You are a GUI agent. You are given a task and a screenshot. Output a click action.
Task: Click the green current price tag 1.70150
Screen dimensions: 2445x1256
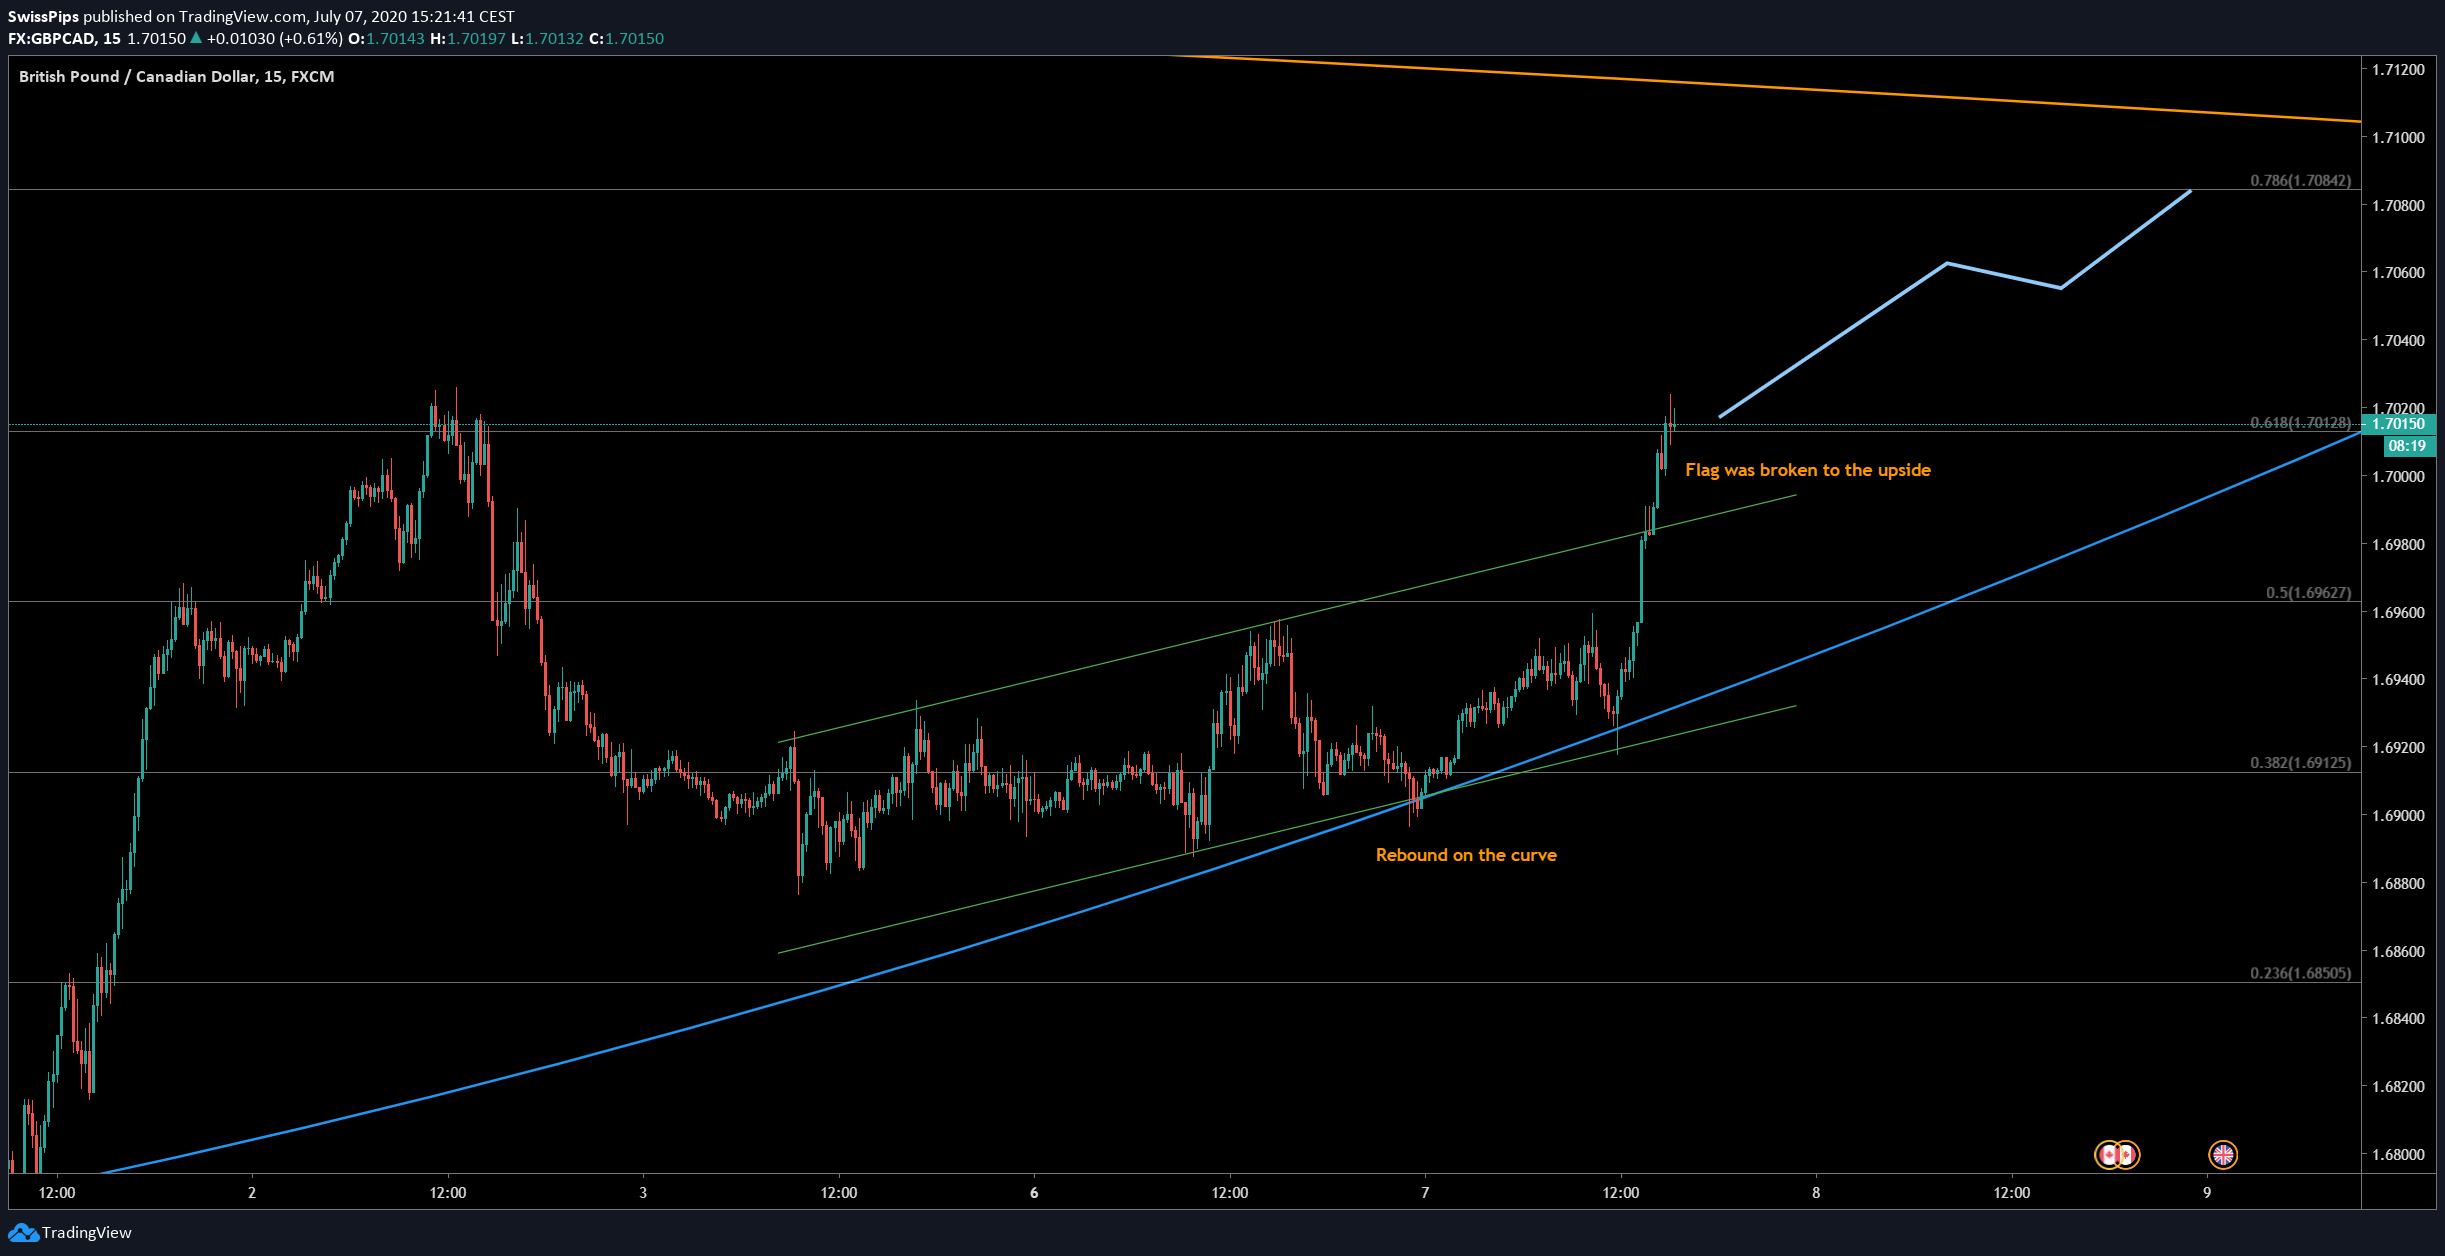pyautogui.click(x=2399, y=424)
